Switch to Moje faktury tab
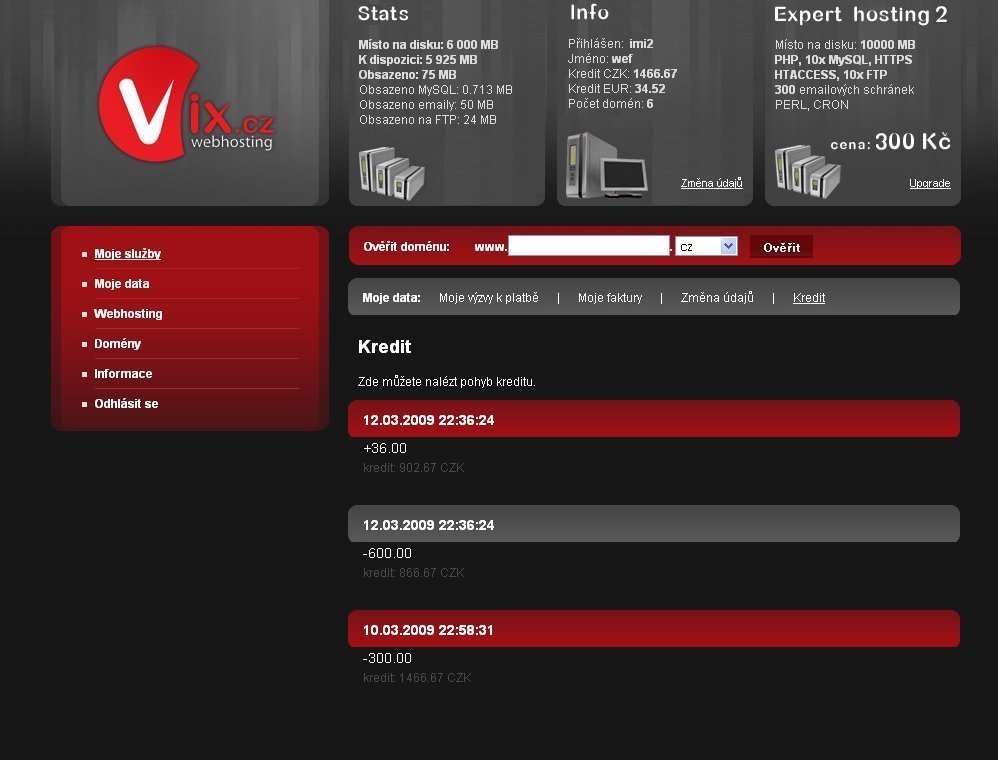Image resolution: width=998 pixels, height=760 pixels. coord(610,298)
